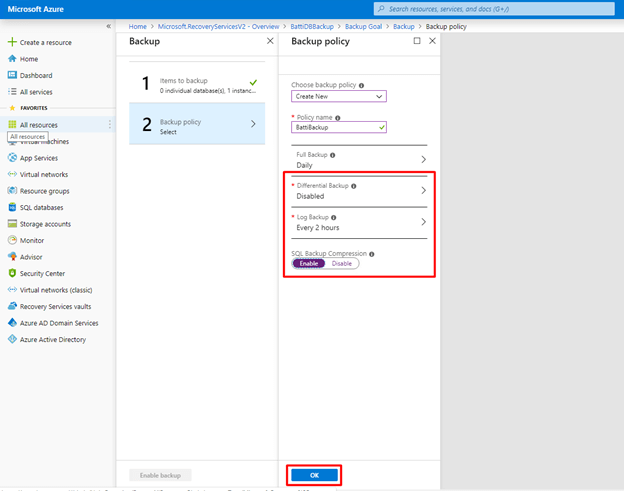Click the Advisor icon
624x491 pixels.
(x=12, y=257)
